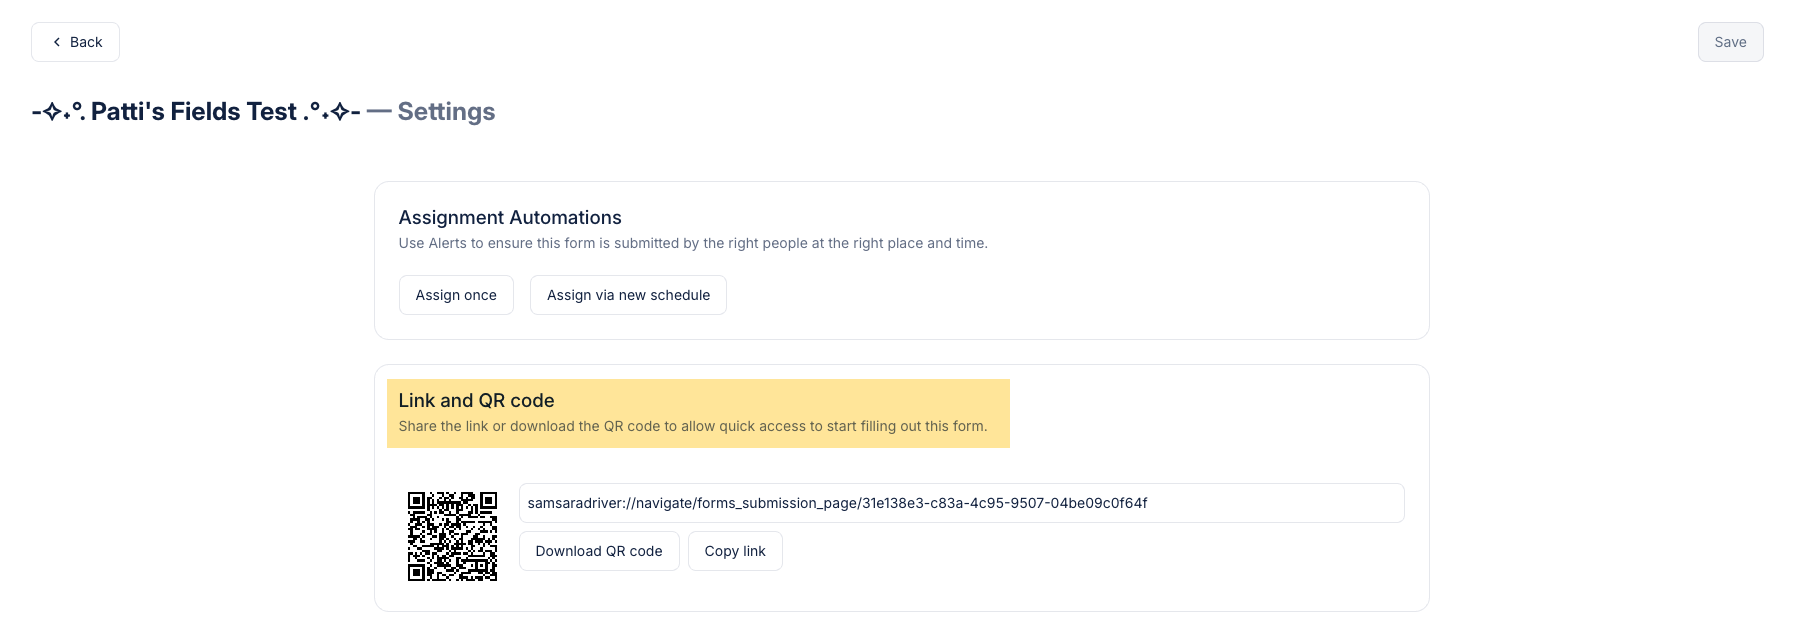Choose Assign once
Screen dimensions: 1811x621
point(456,295)
